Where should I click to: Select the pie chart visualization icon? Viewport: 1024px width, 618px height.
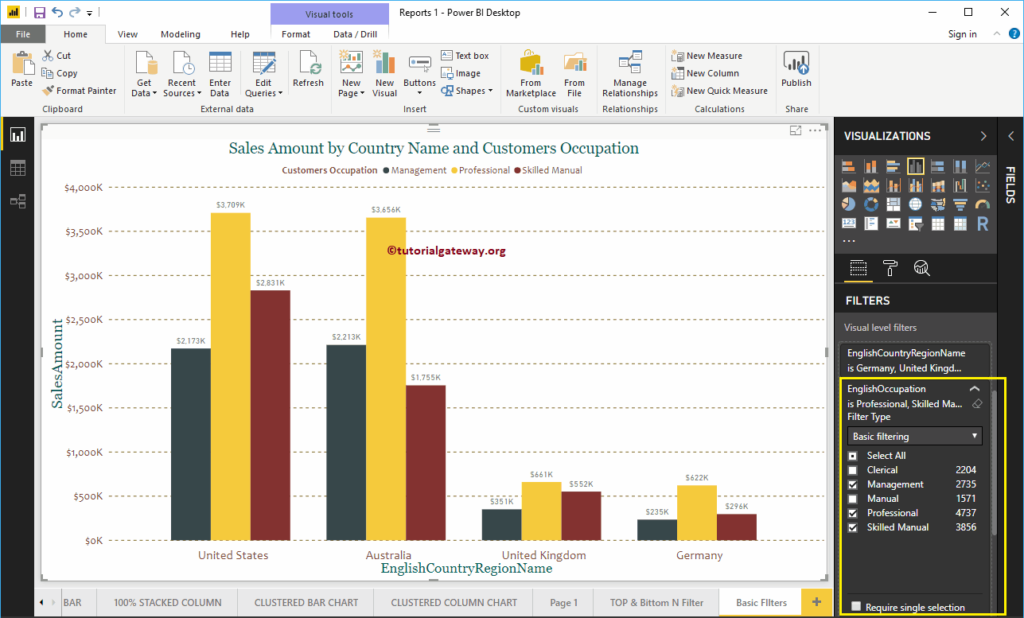tap(848, 204)
